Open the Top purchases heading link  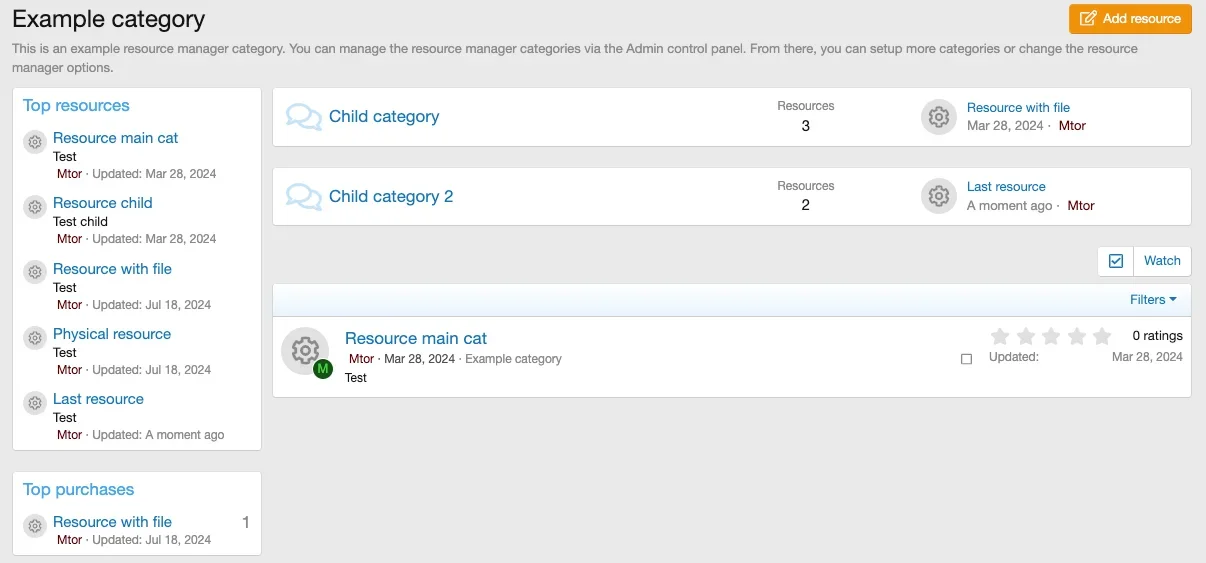coord(78,490)
